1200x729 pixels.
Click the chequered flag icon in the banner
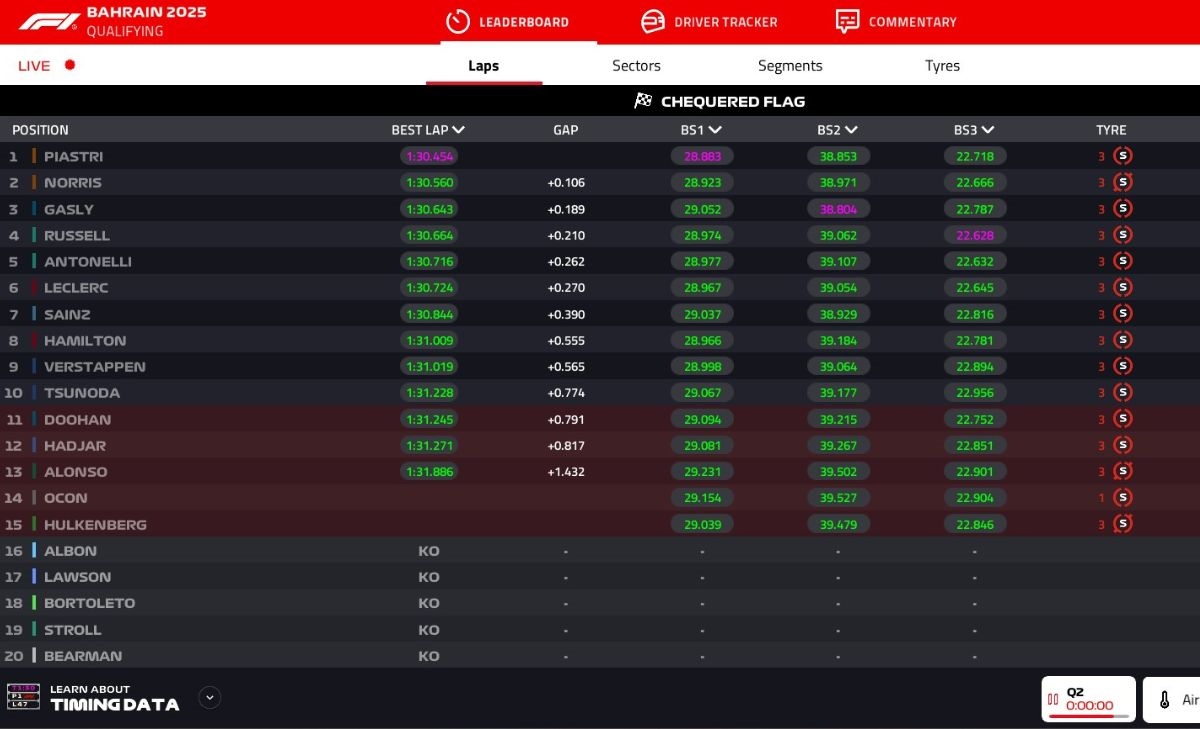pos(641,100)
